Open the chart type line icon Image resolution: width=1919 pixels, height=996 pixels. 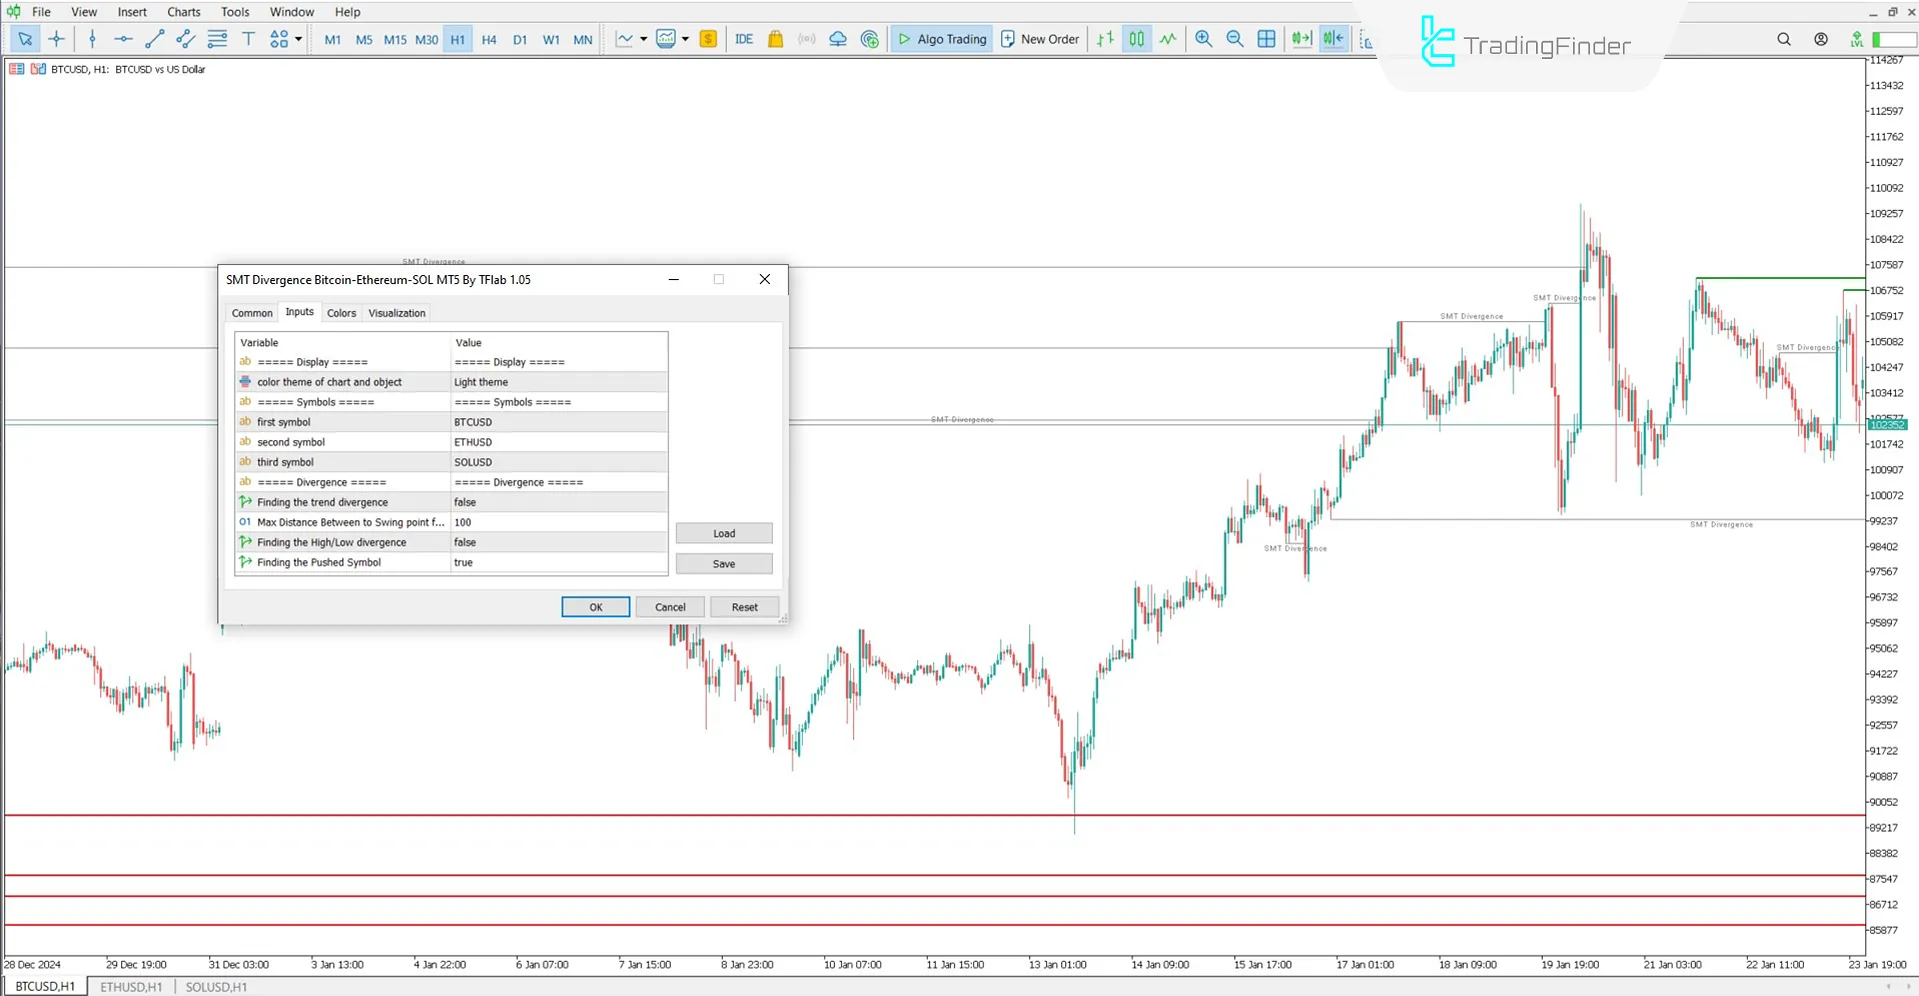pyautogui.click(x=625, y=39)
